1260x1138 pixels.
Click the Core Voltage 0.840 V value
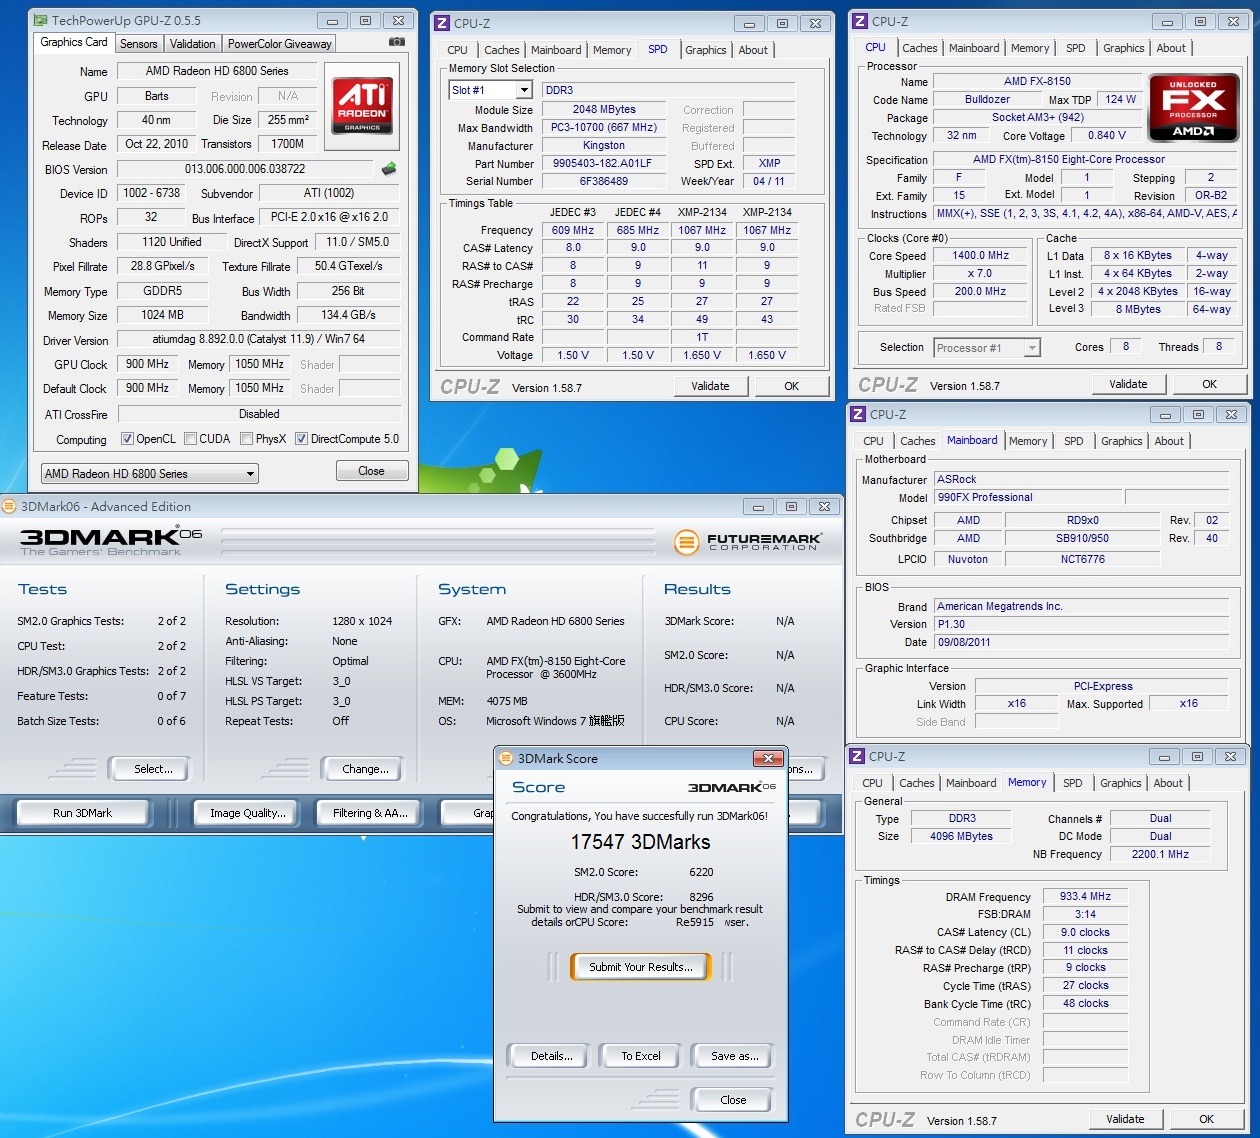(1106, 135)
